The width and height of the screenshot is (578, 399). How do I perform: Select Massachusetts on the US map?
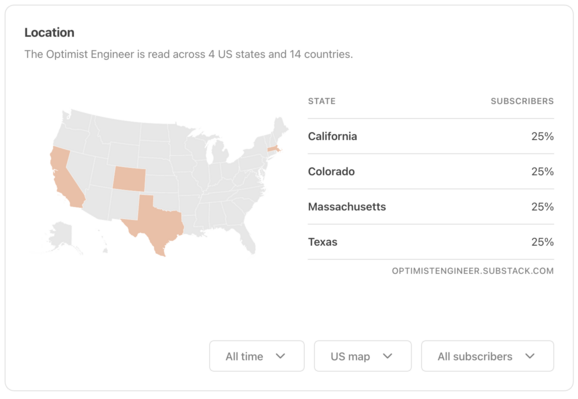point(274,149)
